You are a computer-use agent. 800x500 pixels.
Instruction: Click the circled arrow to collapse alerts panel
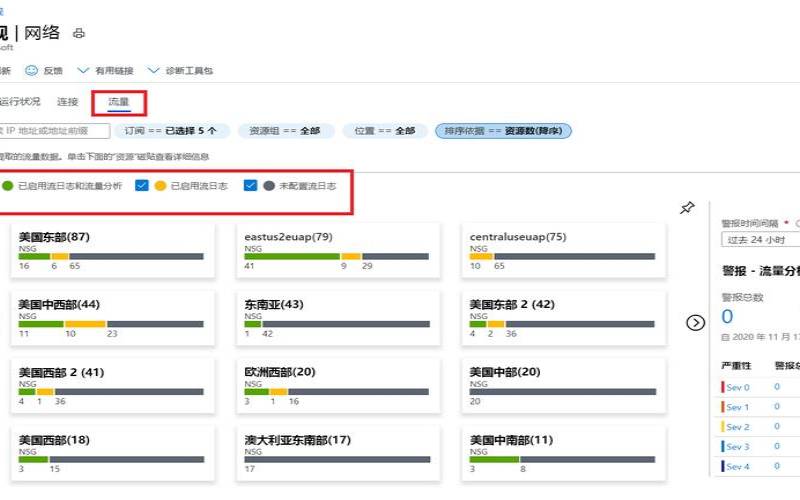click(696, 322)
